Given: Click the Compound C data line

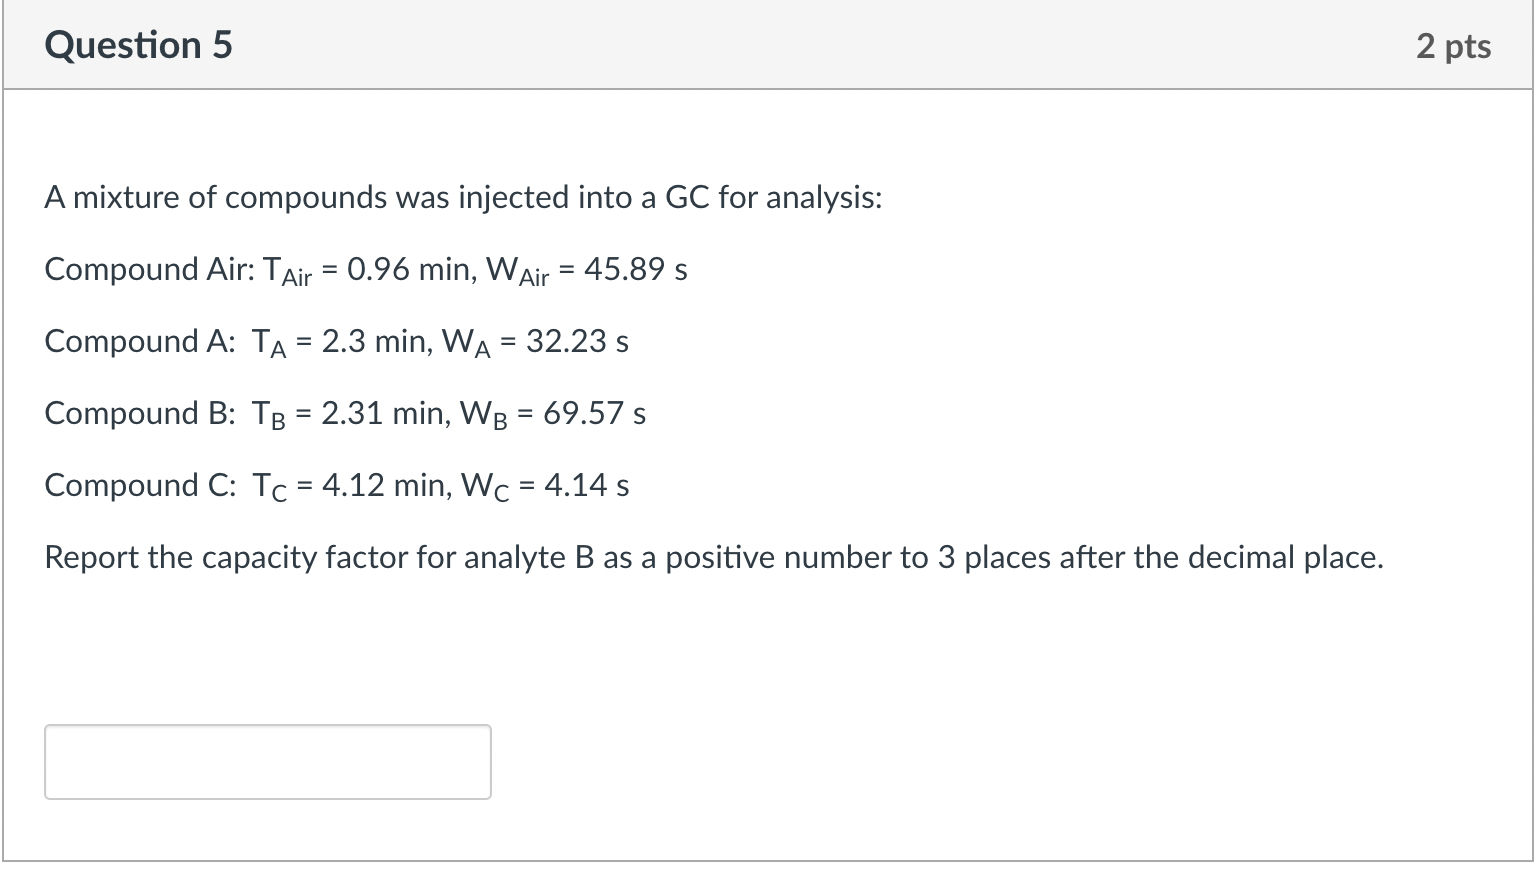Looking at the screenshot, I should (337, 486).
